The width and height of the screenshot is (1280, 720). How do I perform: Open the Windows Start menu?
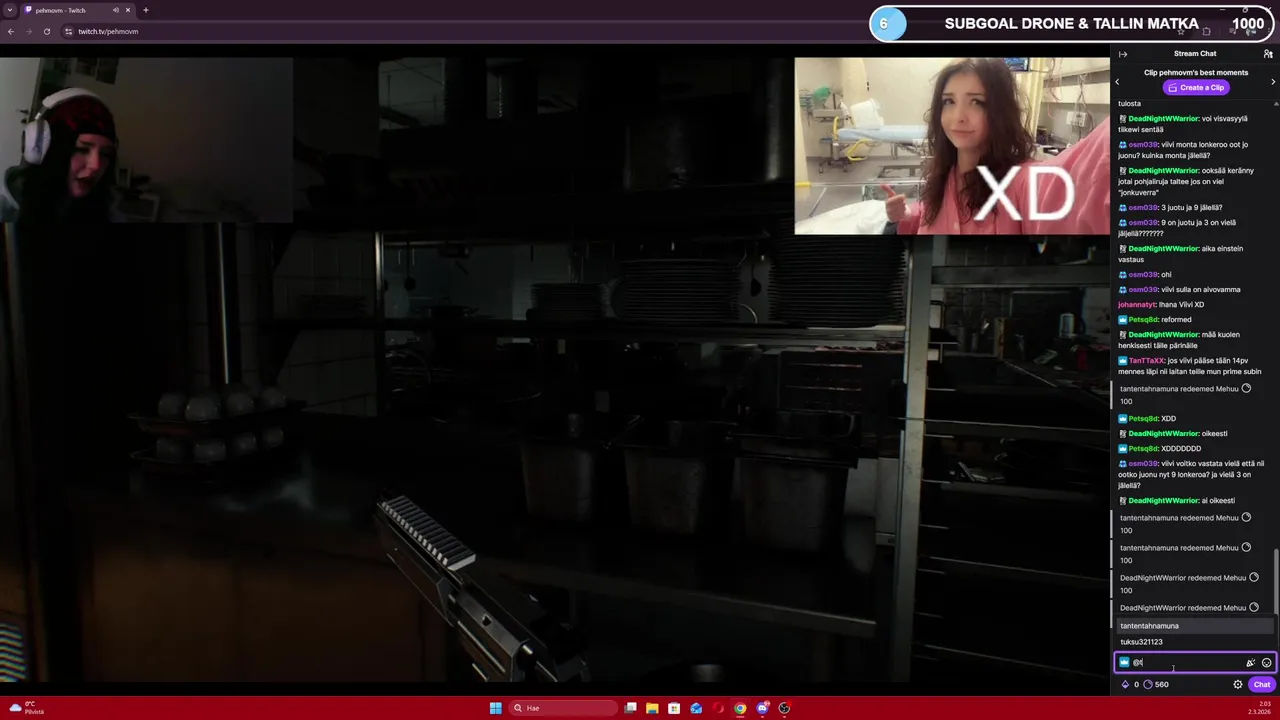click(495, 708)
